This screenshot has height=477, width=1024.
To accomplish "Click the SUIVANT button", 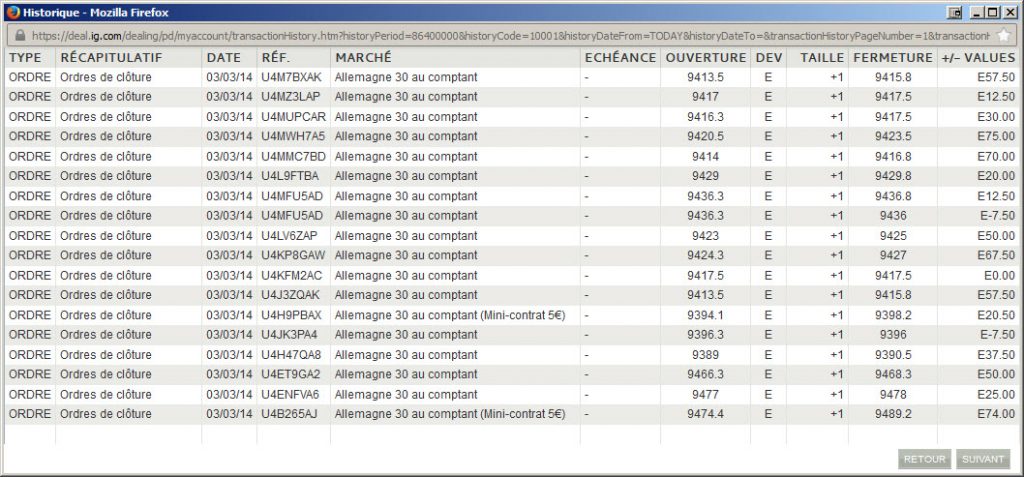I will point(983,459).
